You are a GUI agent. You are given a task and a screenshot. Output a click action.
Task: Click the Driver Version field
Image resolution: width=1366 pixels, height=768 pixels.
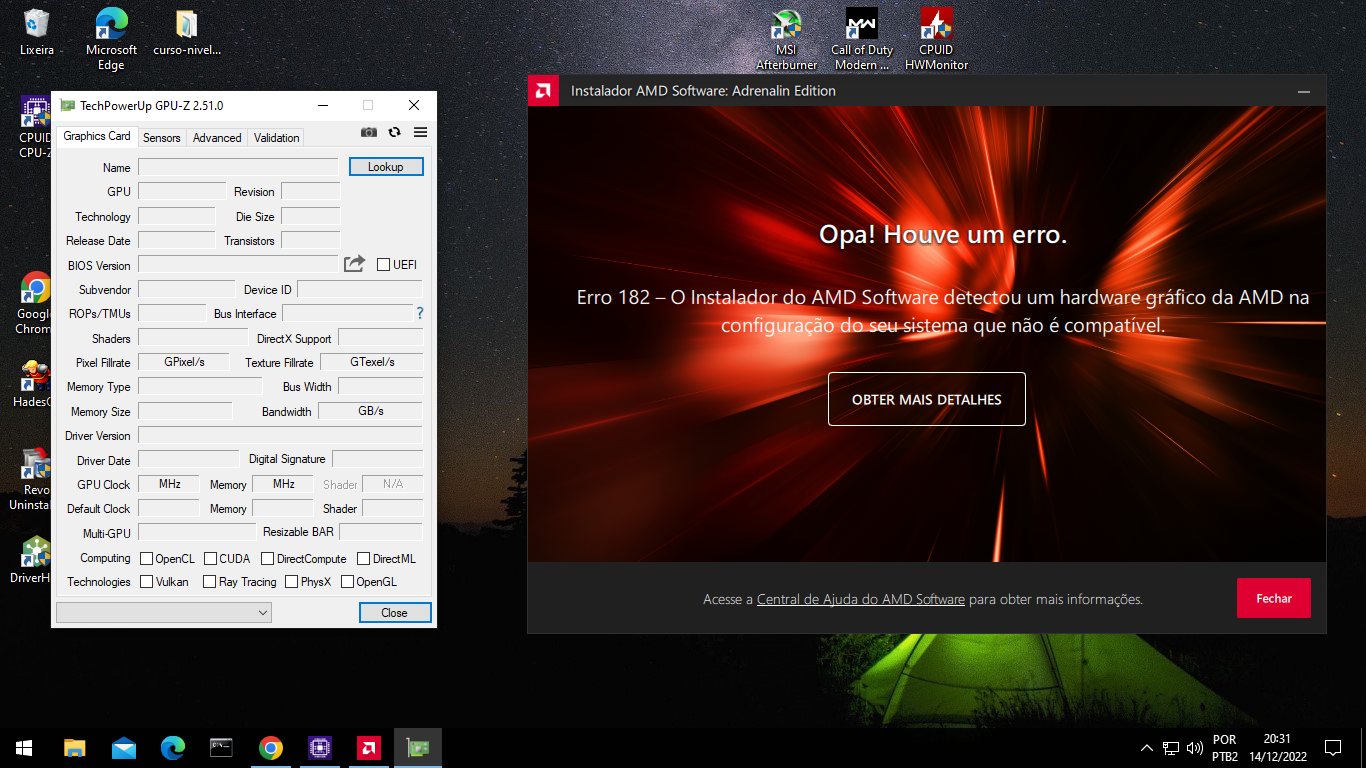click(x=280, y=435)
